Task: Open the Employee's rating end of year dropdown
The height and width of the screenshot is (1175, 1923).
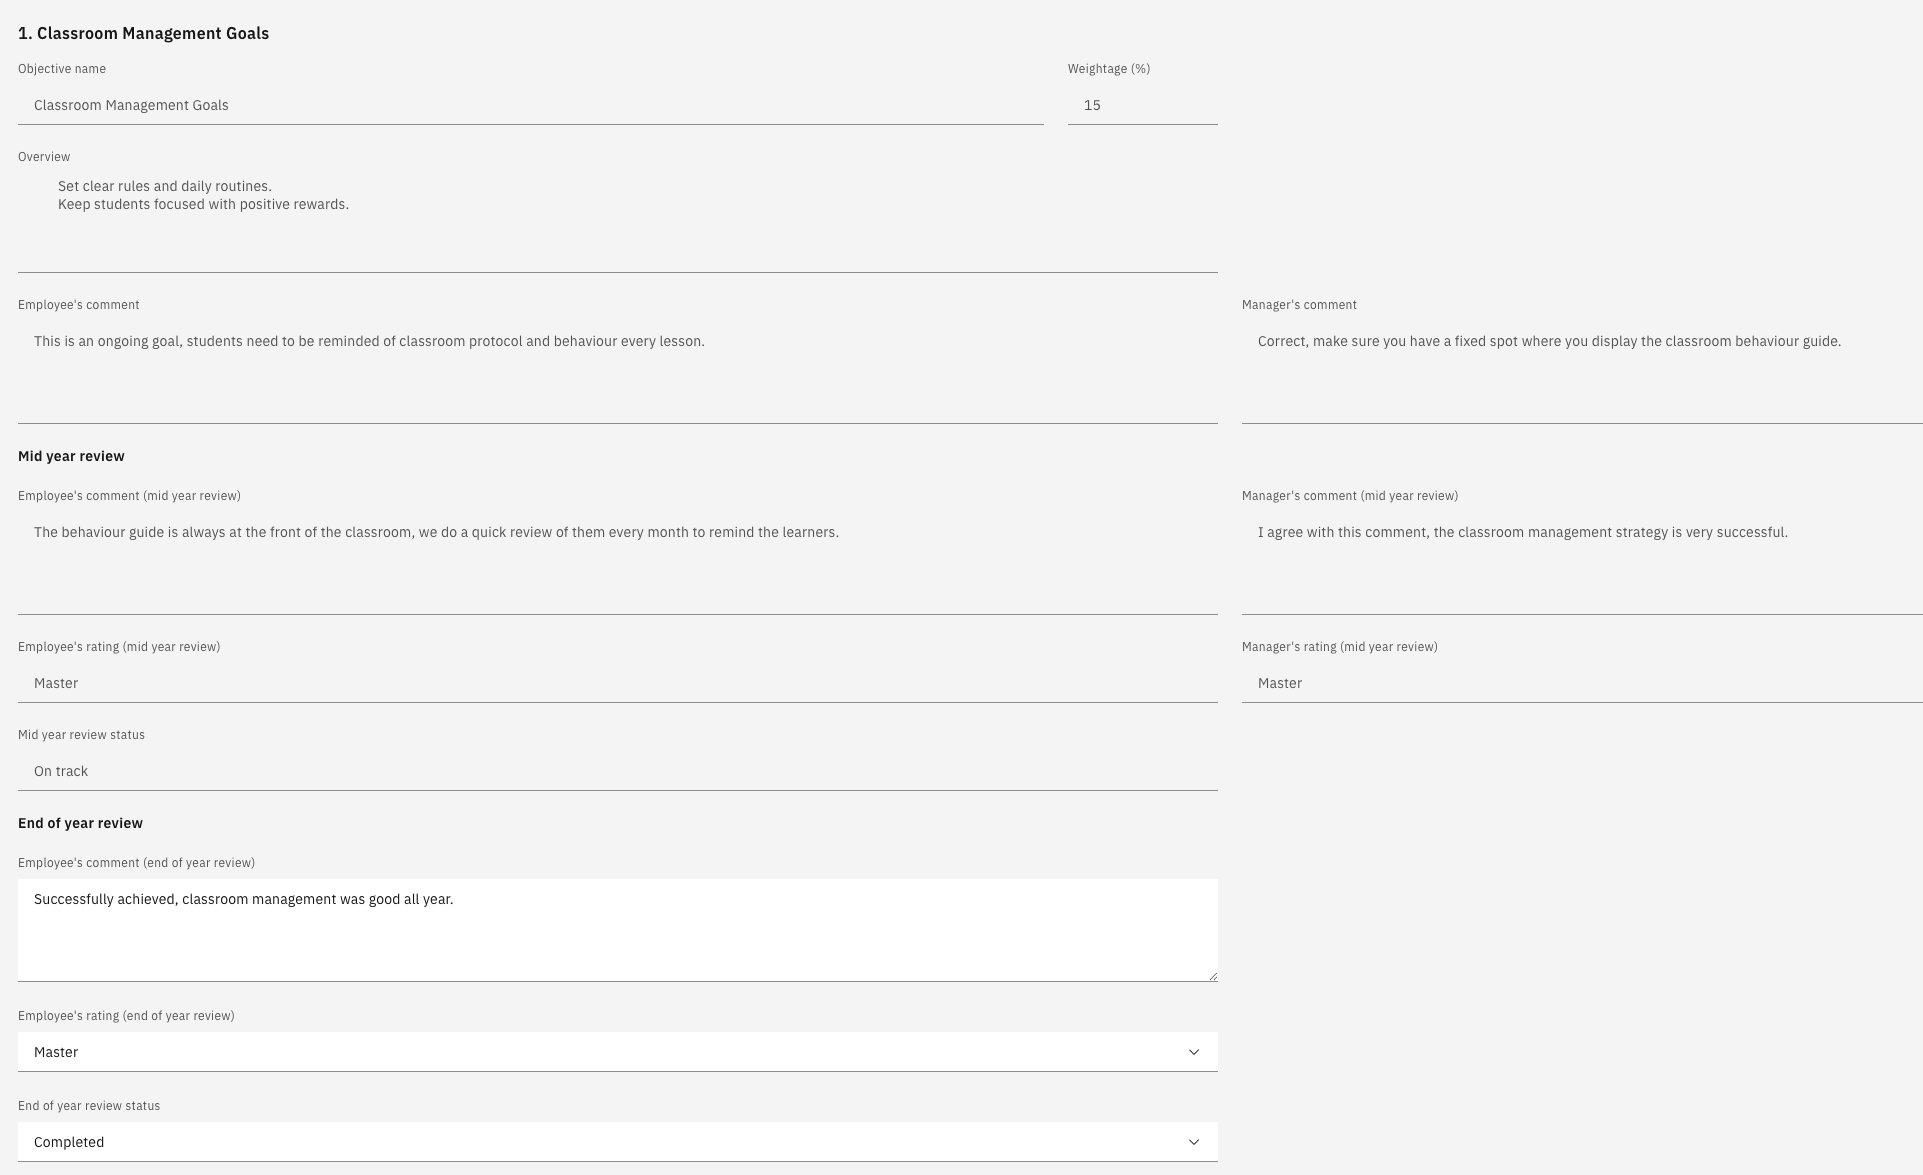Action: click(617, 1052)
